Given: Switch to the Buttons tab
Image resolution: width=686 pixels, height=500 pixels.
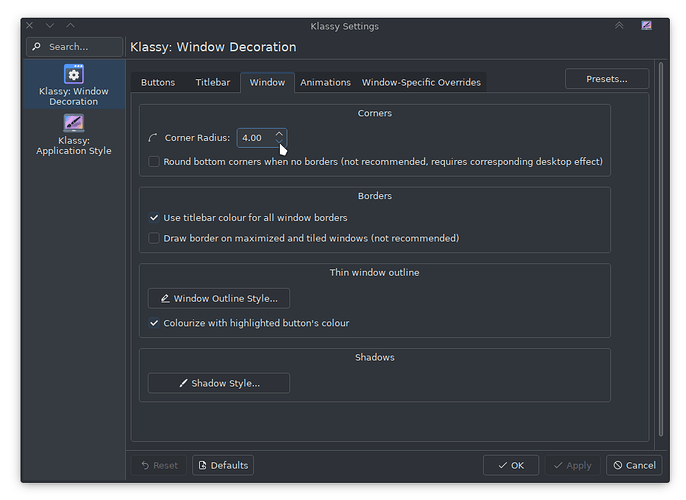Looking at the screenshot, I should pyautogui.click(x=157, y=82).
